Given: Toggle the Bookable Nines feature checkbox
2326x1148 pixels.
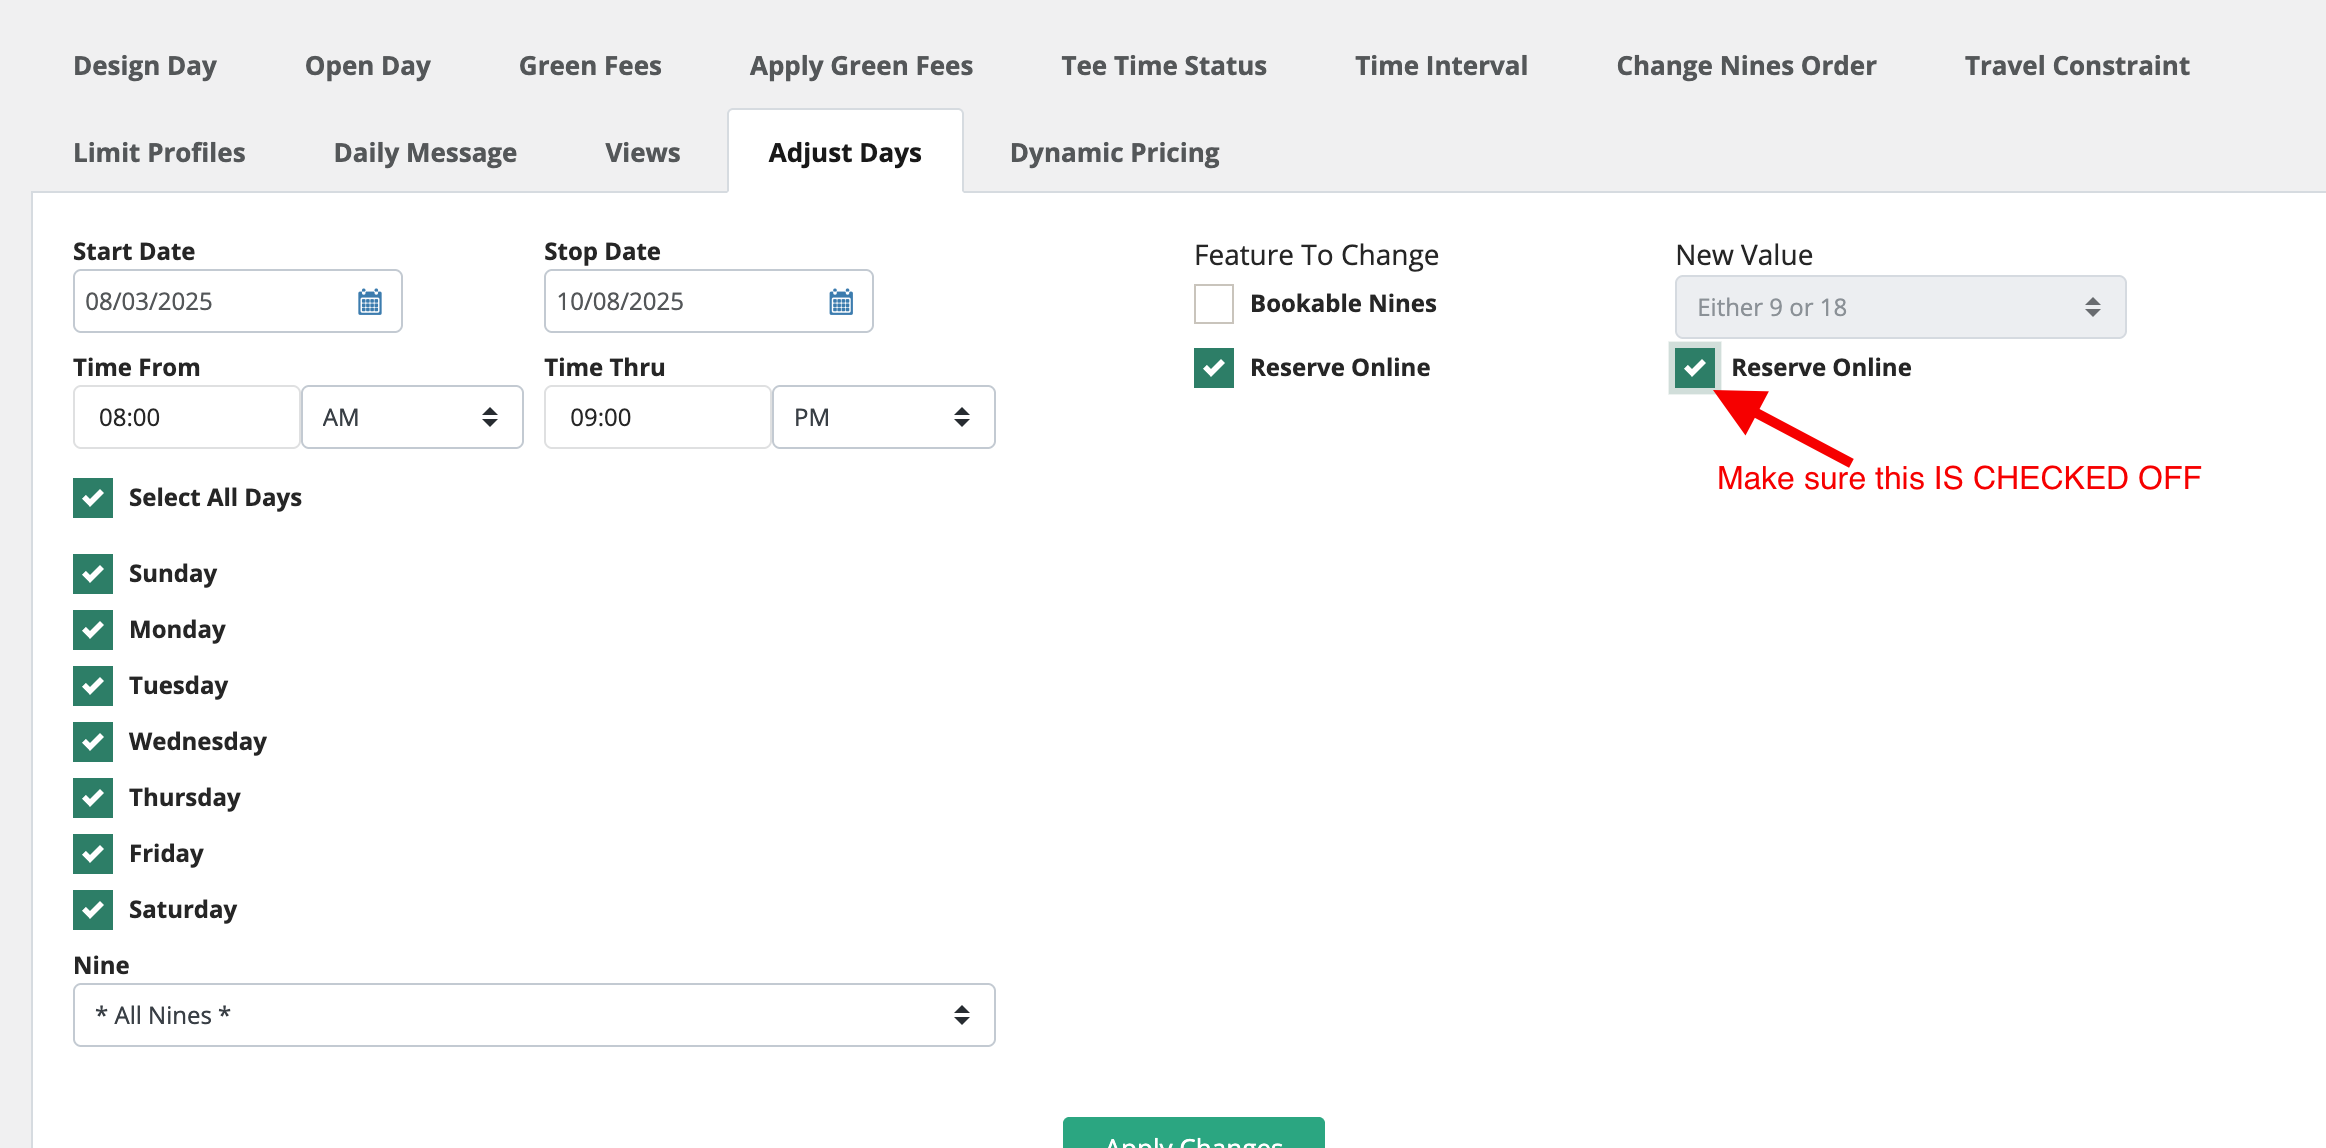Looking at the screenshot, I should 1214,304.
